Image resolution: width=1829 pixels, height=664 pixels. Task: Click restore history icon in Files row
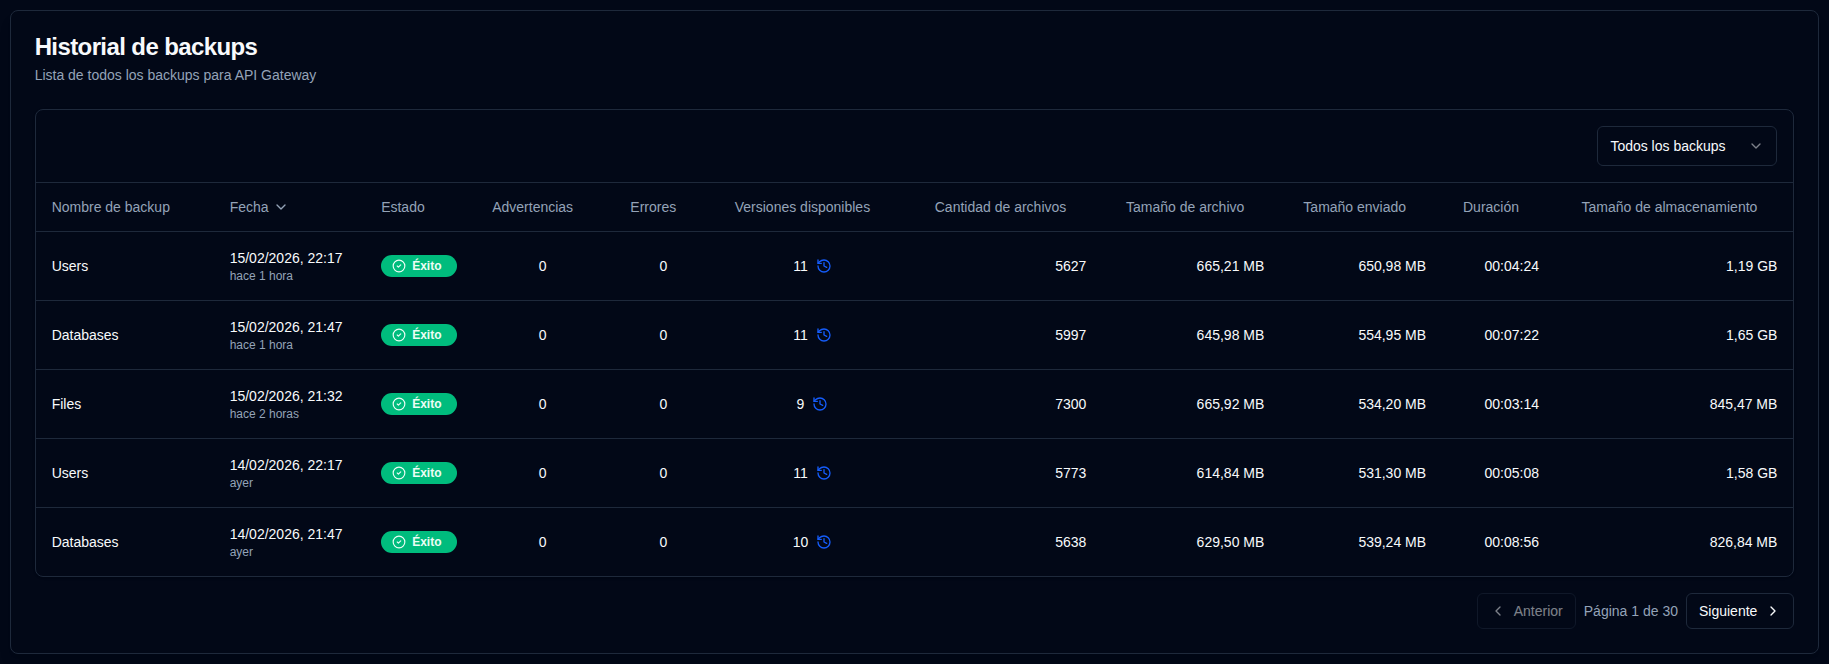coord(820,404)
